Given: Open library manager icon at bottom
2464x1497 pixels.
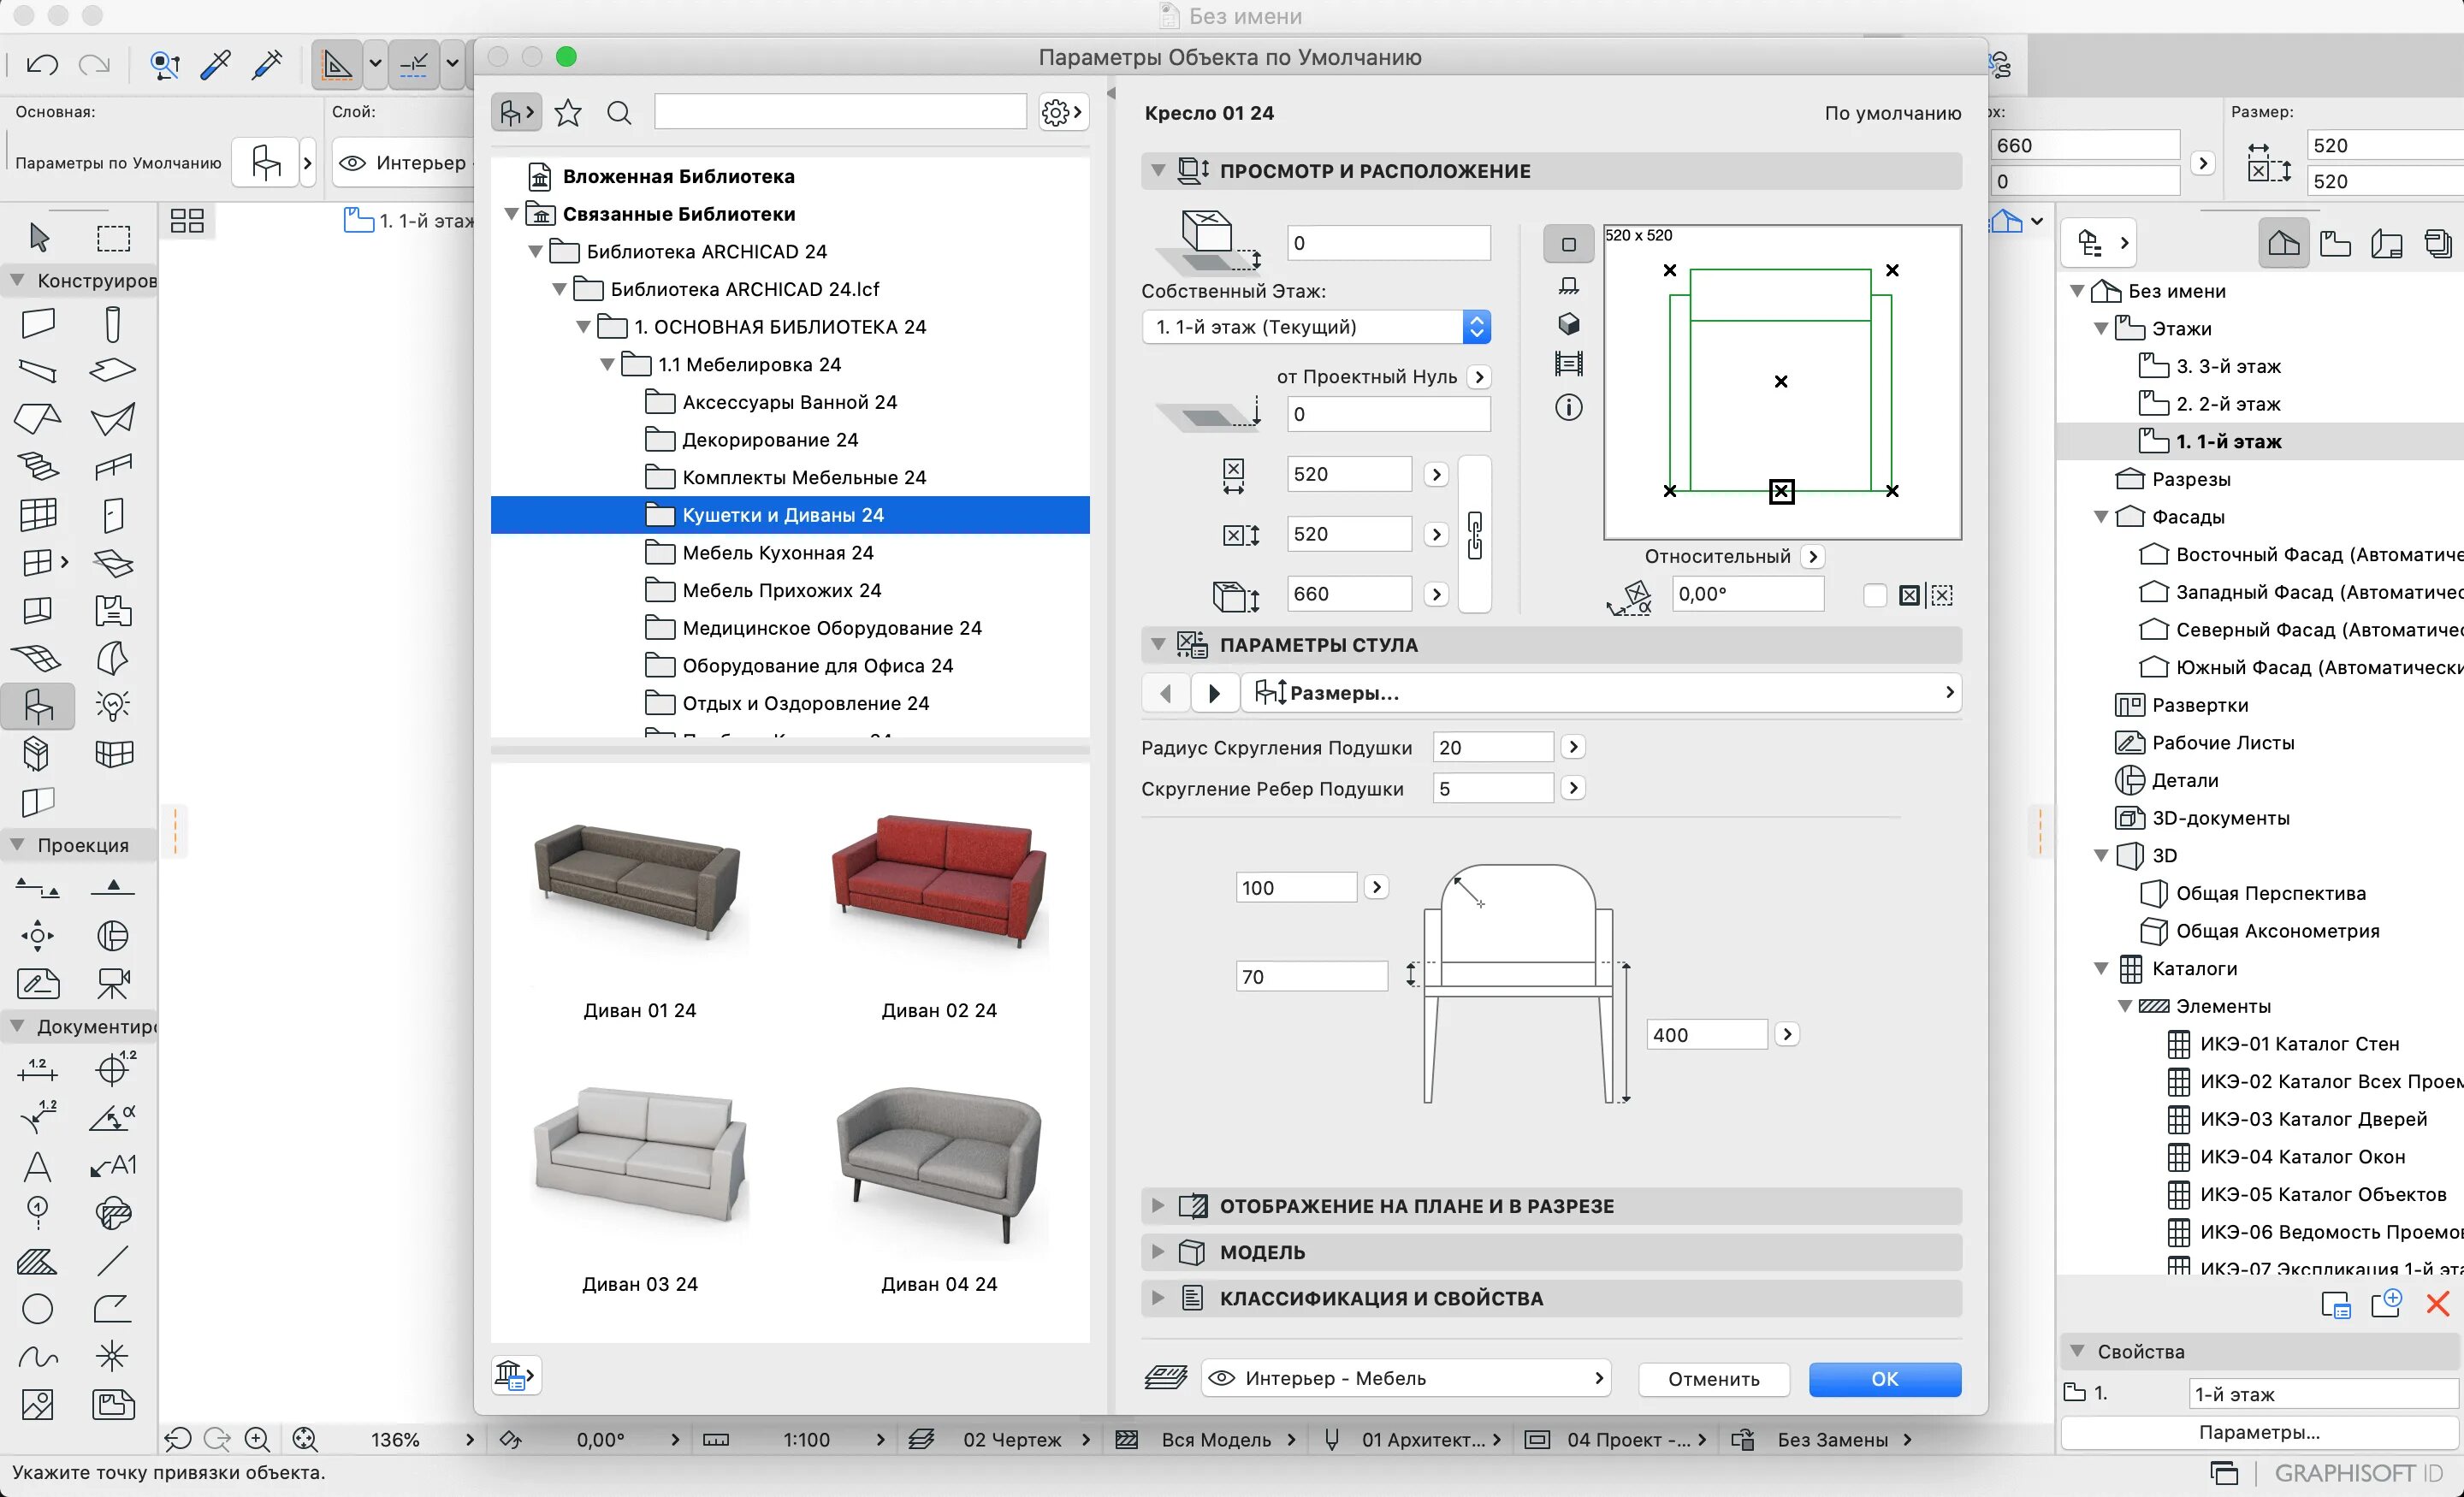Looking at the screenshot, I should [515, 1375].
